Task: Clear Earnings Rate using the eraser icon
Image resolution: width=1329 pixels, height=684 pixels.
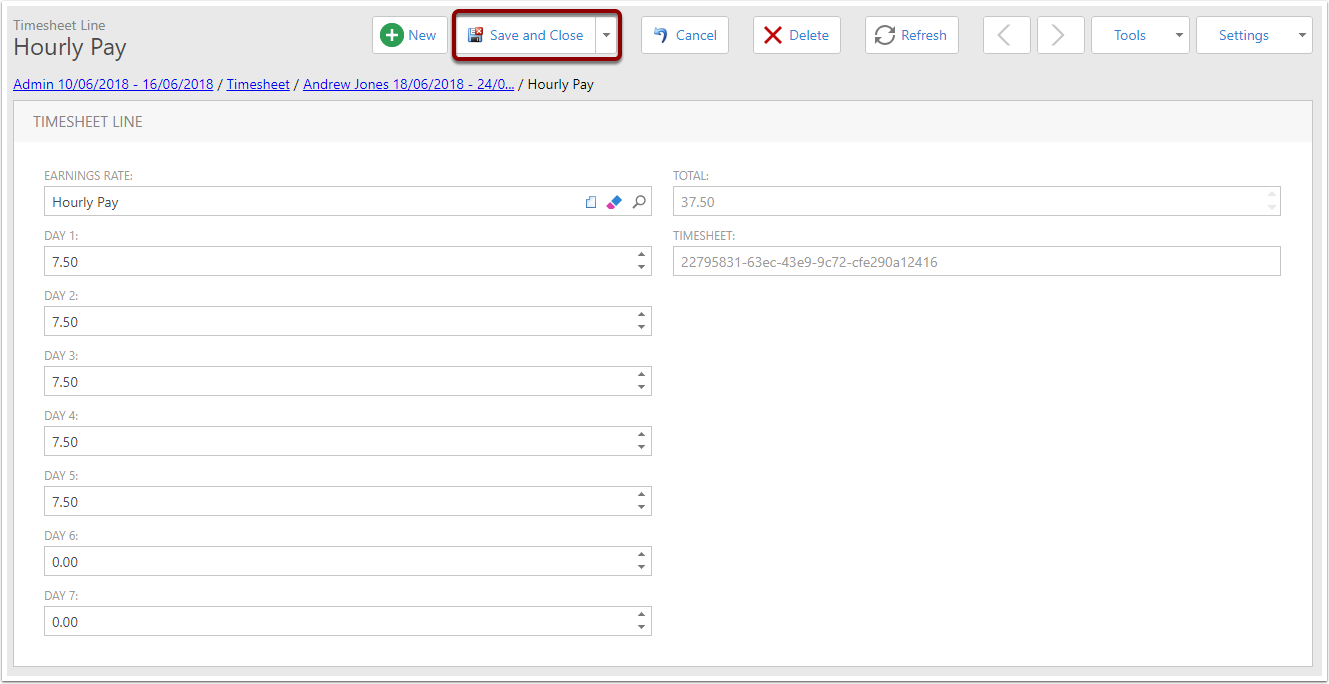Action: coord(614,202)
